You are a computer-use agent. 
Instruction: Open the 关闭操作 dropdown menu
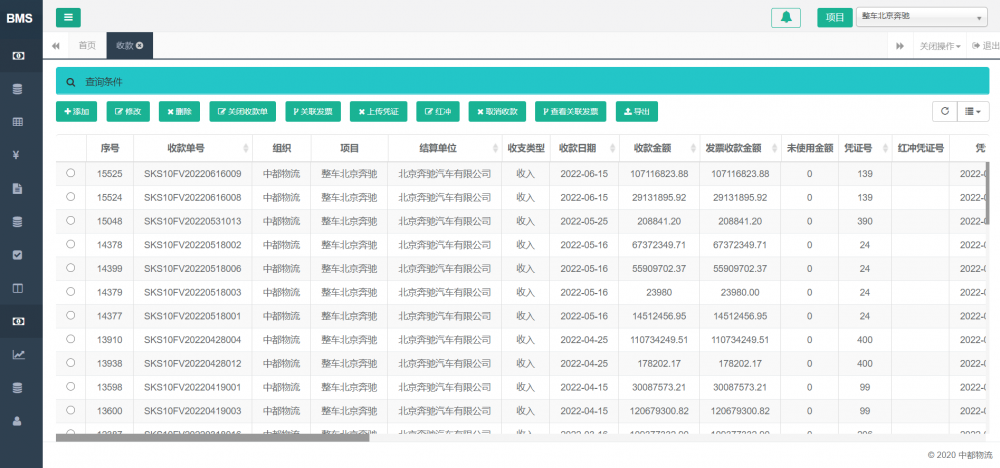(x=940, y=46)
